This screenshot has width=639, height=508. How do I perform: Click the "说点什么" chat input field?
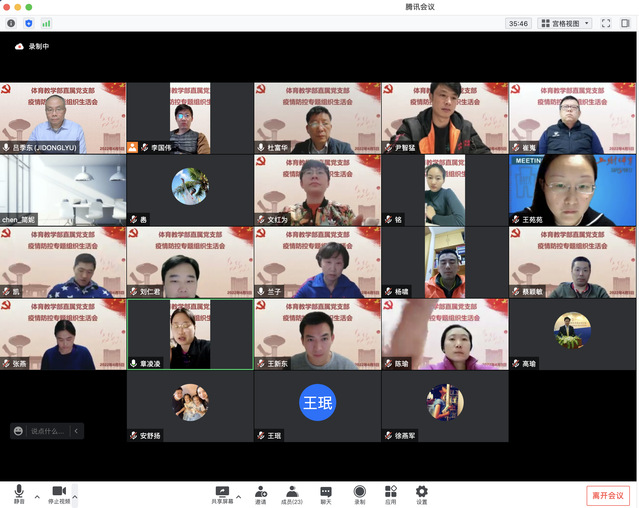tap(46, 431)
